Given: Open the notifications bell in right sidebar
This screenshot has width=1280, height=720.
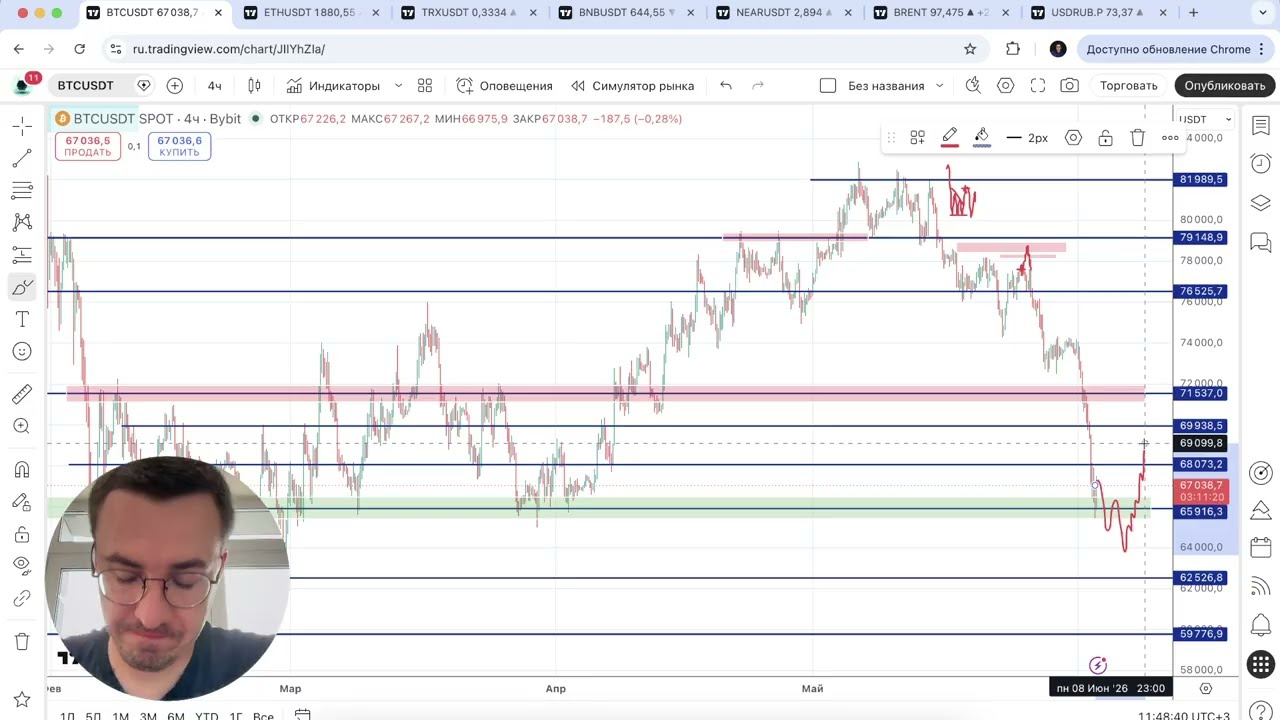Looking at the screenshot, I should point(1261,626).
